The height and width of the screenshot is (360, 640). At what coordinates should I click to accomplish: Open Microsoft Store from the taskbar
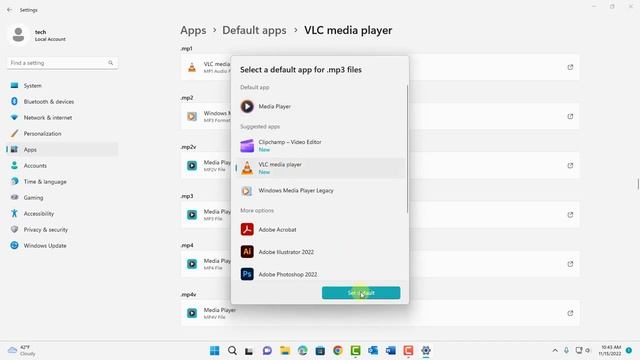click(320, 351)
